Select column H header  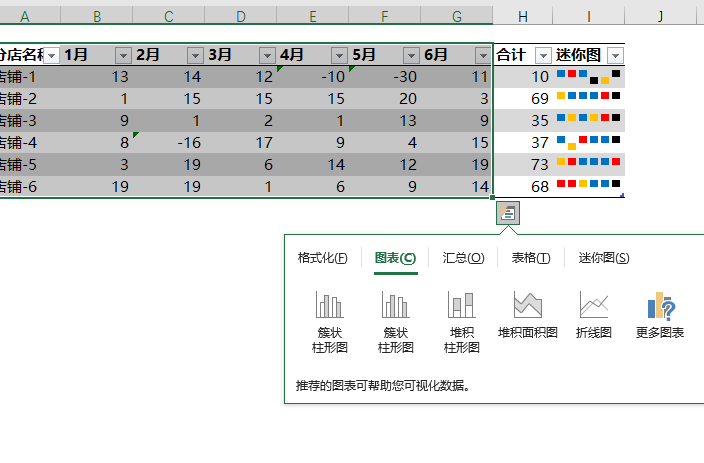click(x=523, y=16)
